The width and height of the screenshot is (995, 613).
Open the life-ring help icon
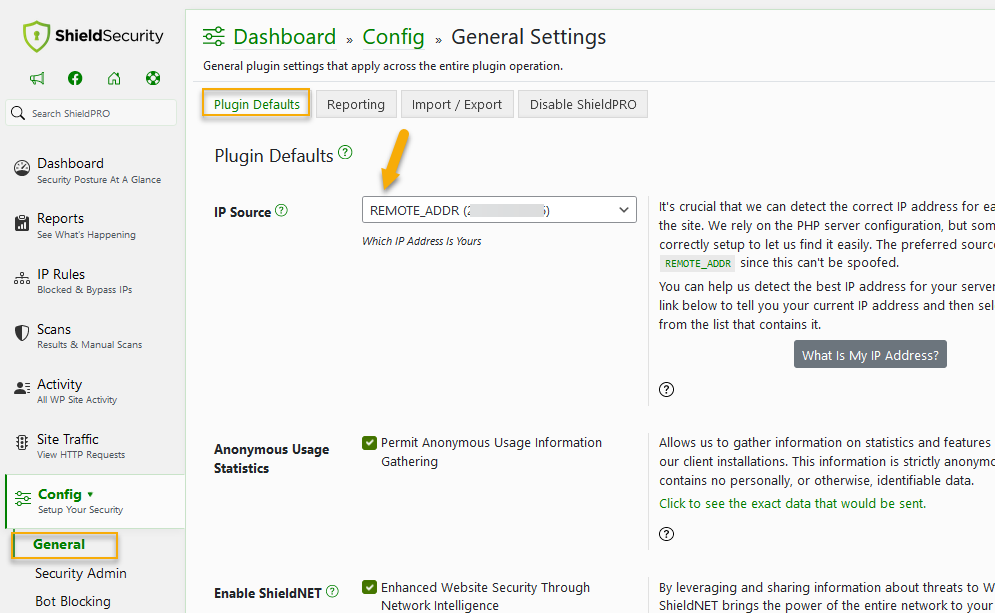click(153, 78)
